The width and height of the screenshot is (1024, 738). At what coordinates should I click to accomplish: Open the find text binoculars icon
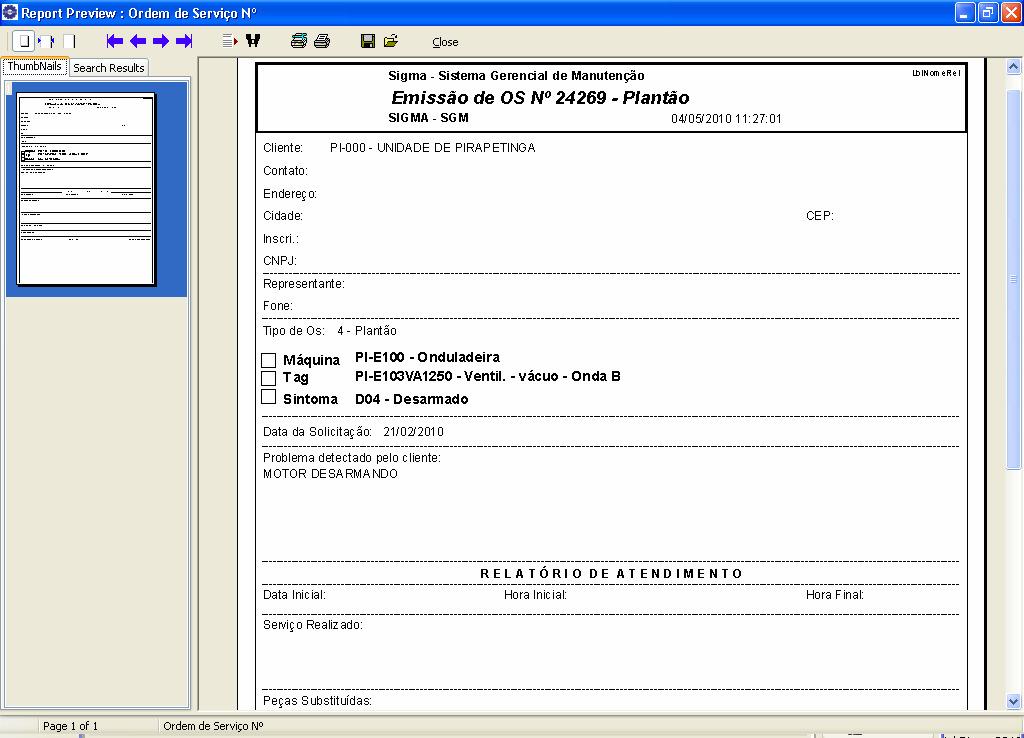[x=253, y=41]
